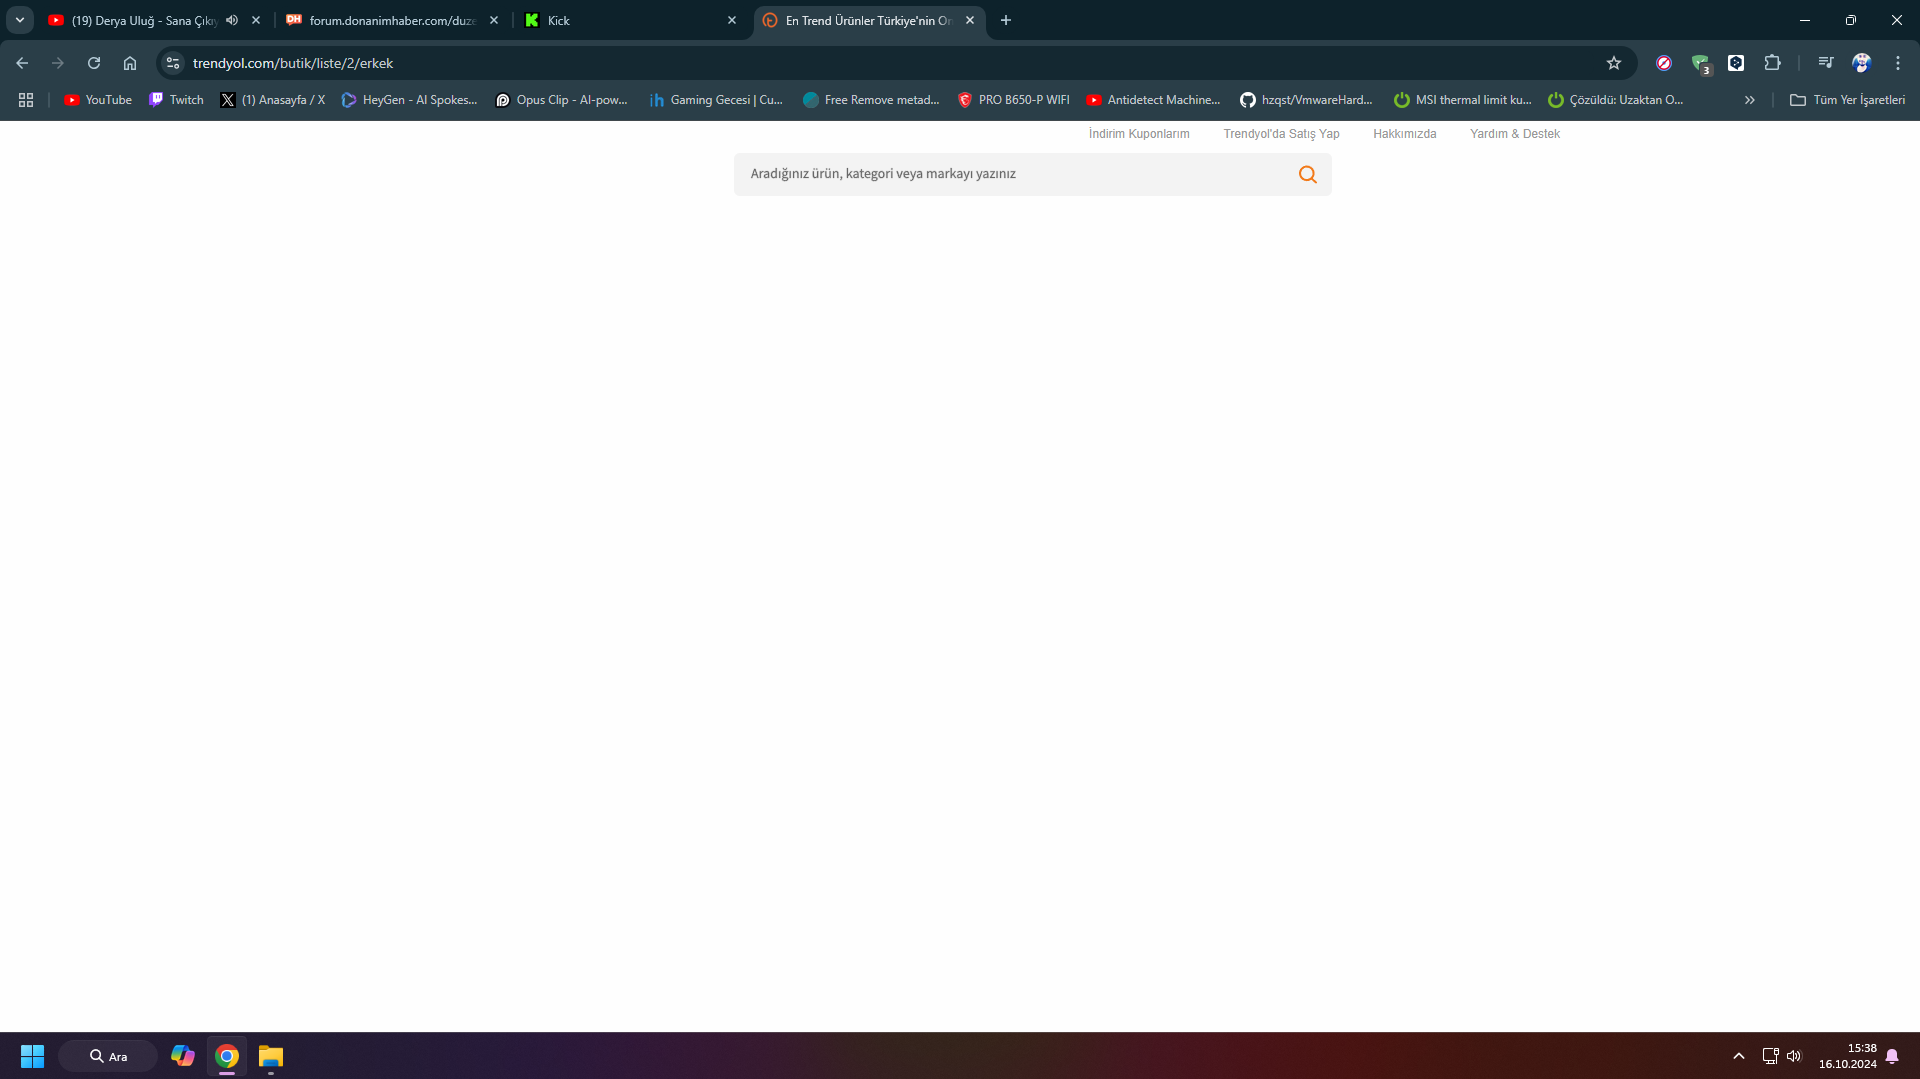Close the forum.donanimhaber.com tab
Image resolution: width=1920 pixels, height=1079 pixels.
(494, 20)
